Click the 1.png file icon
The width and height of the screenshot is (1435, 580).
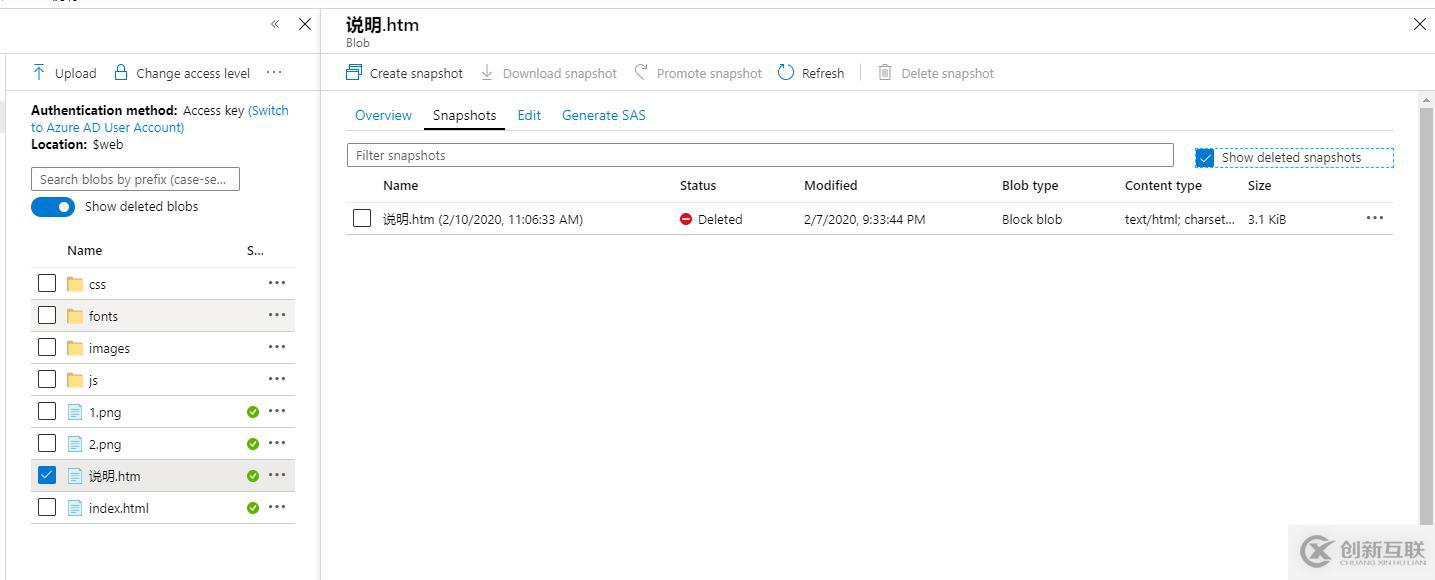coord(75,412)
